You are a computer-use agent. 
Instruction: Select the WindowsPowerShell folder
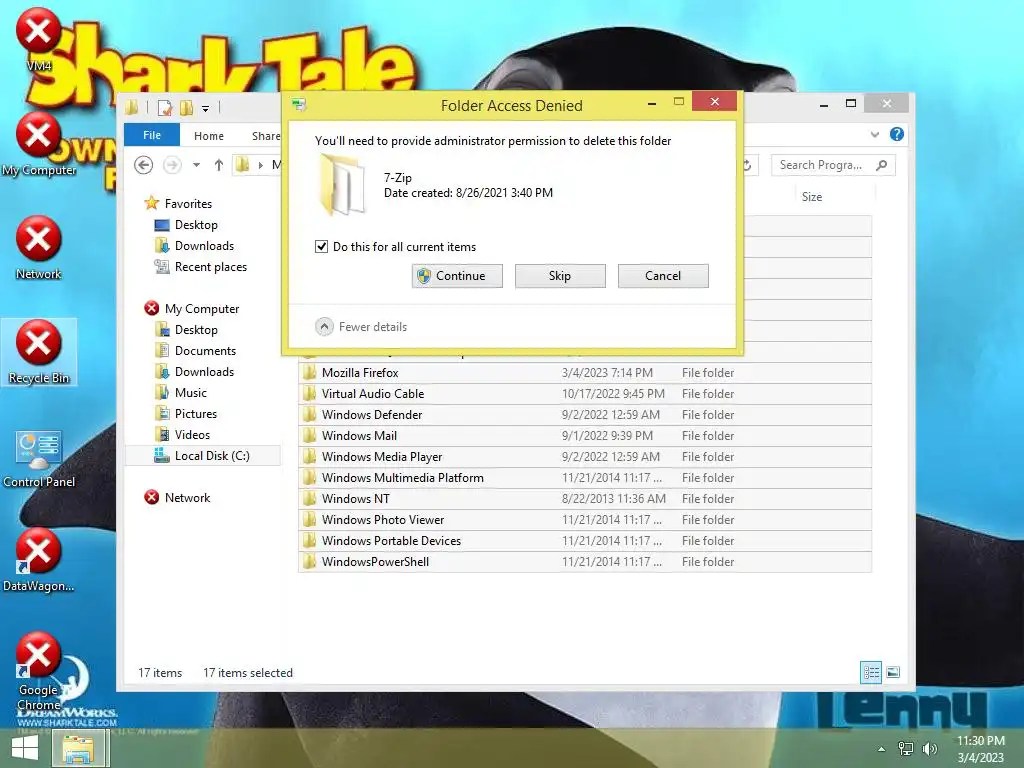585,562
